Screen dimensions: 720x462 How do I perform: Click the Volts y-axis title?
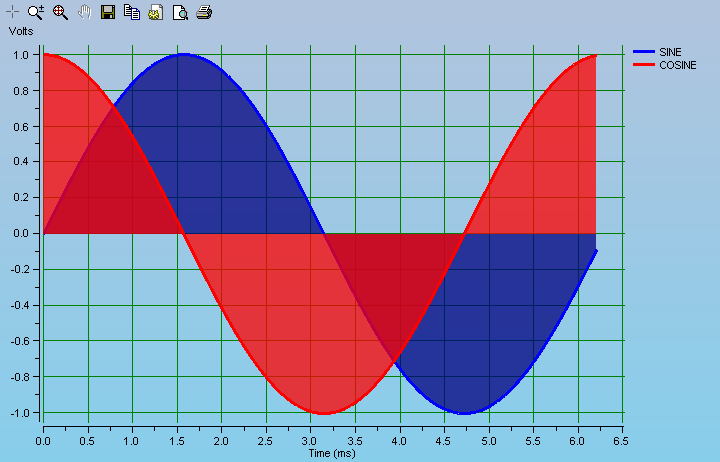[x=21, y=31]
